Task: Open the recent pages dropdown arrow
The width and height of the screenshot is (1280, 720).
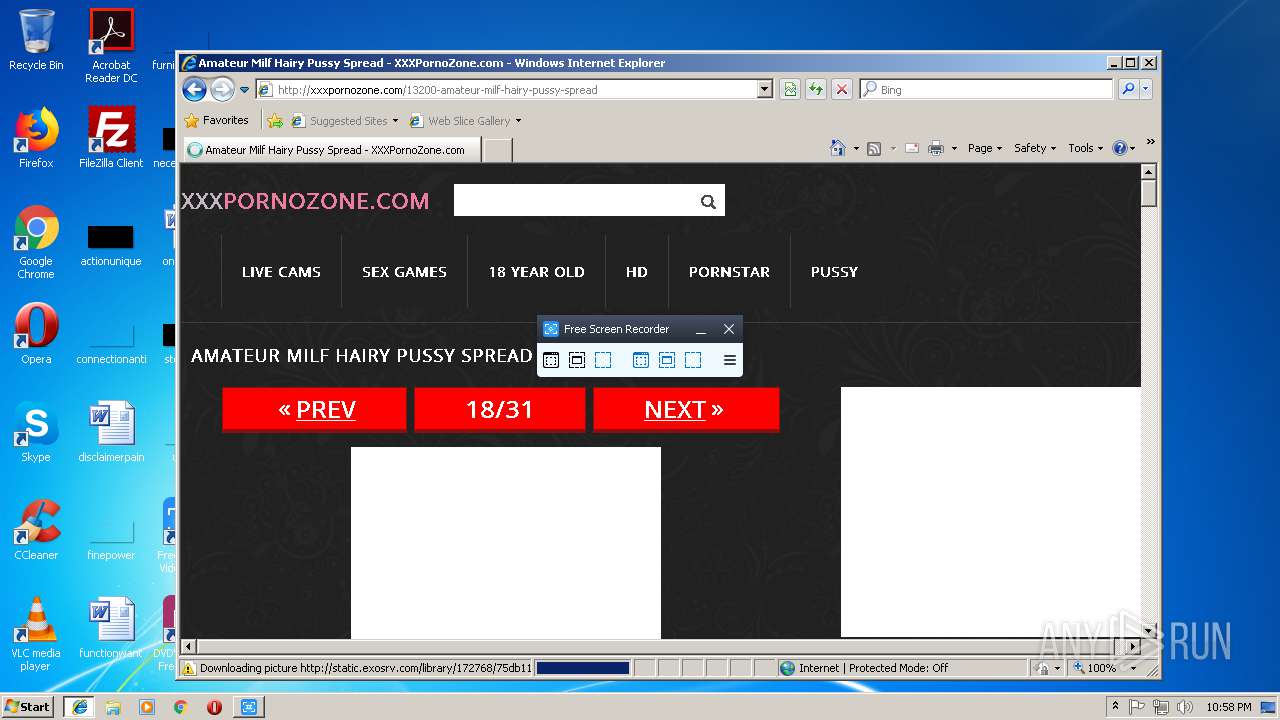Action: click(x=244, y=90)
